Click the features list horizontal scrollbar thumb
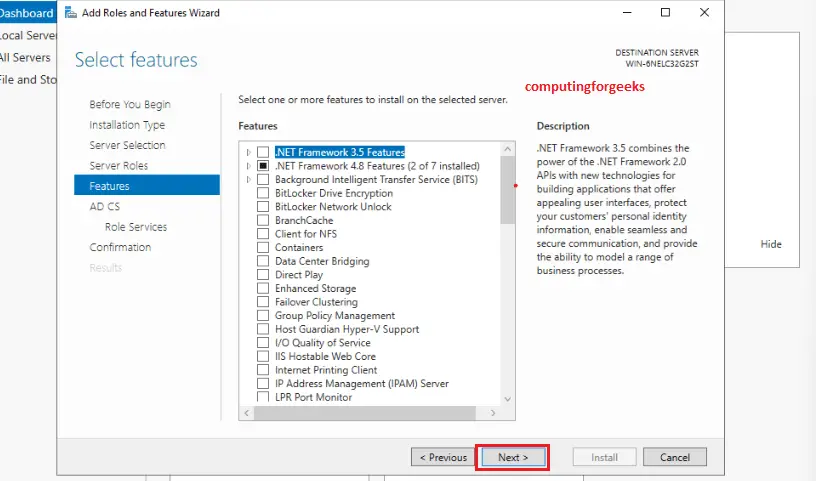Image resolution: width=816 pixels, height=481 pixels. 365,413
